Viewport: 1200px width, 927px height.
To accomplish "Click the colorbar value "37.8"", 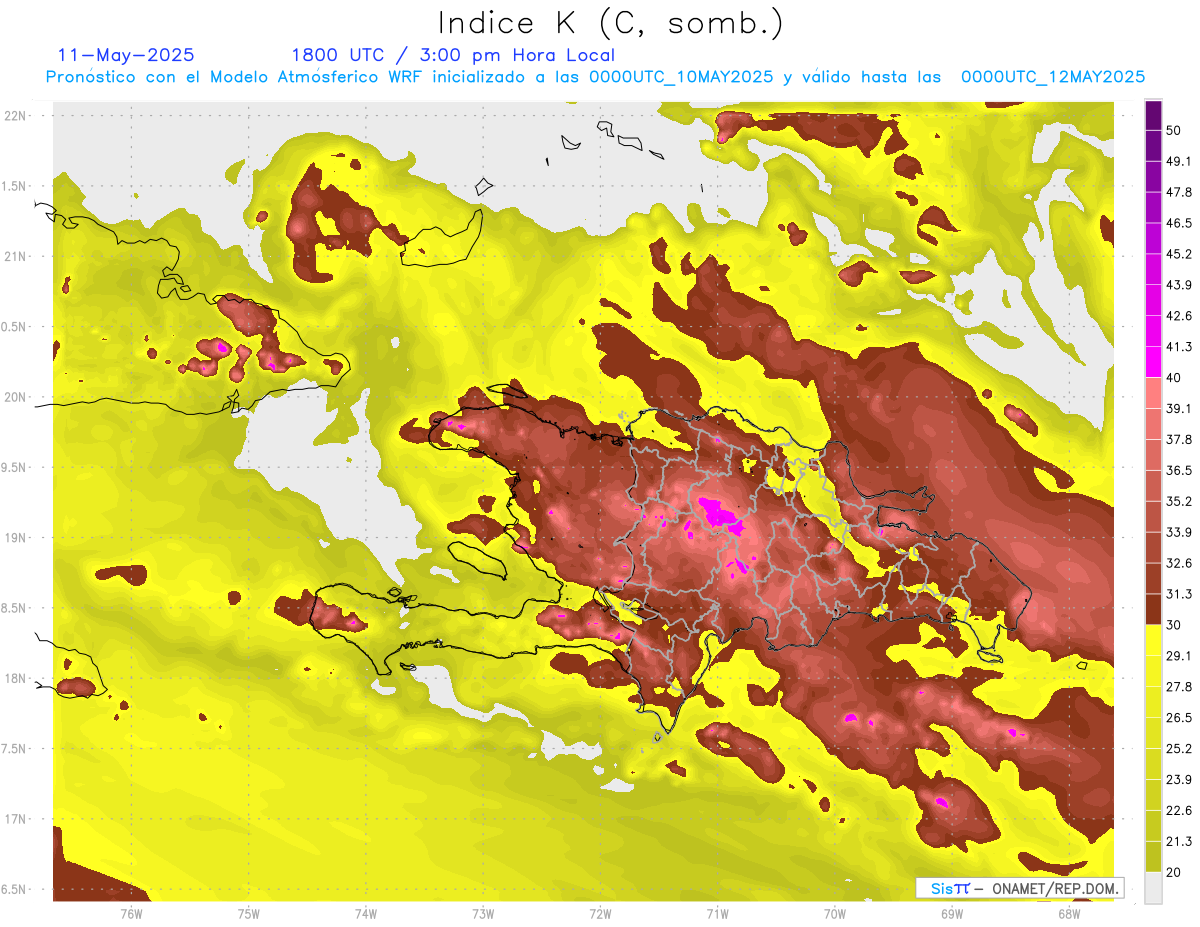I will [1178, 439].
